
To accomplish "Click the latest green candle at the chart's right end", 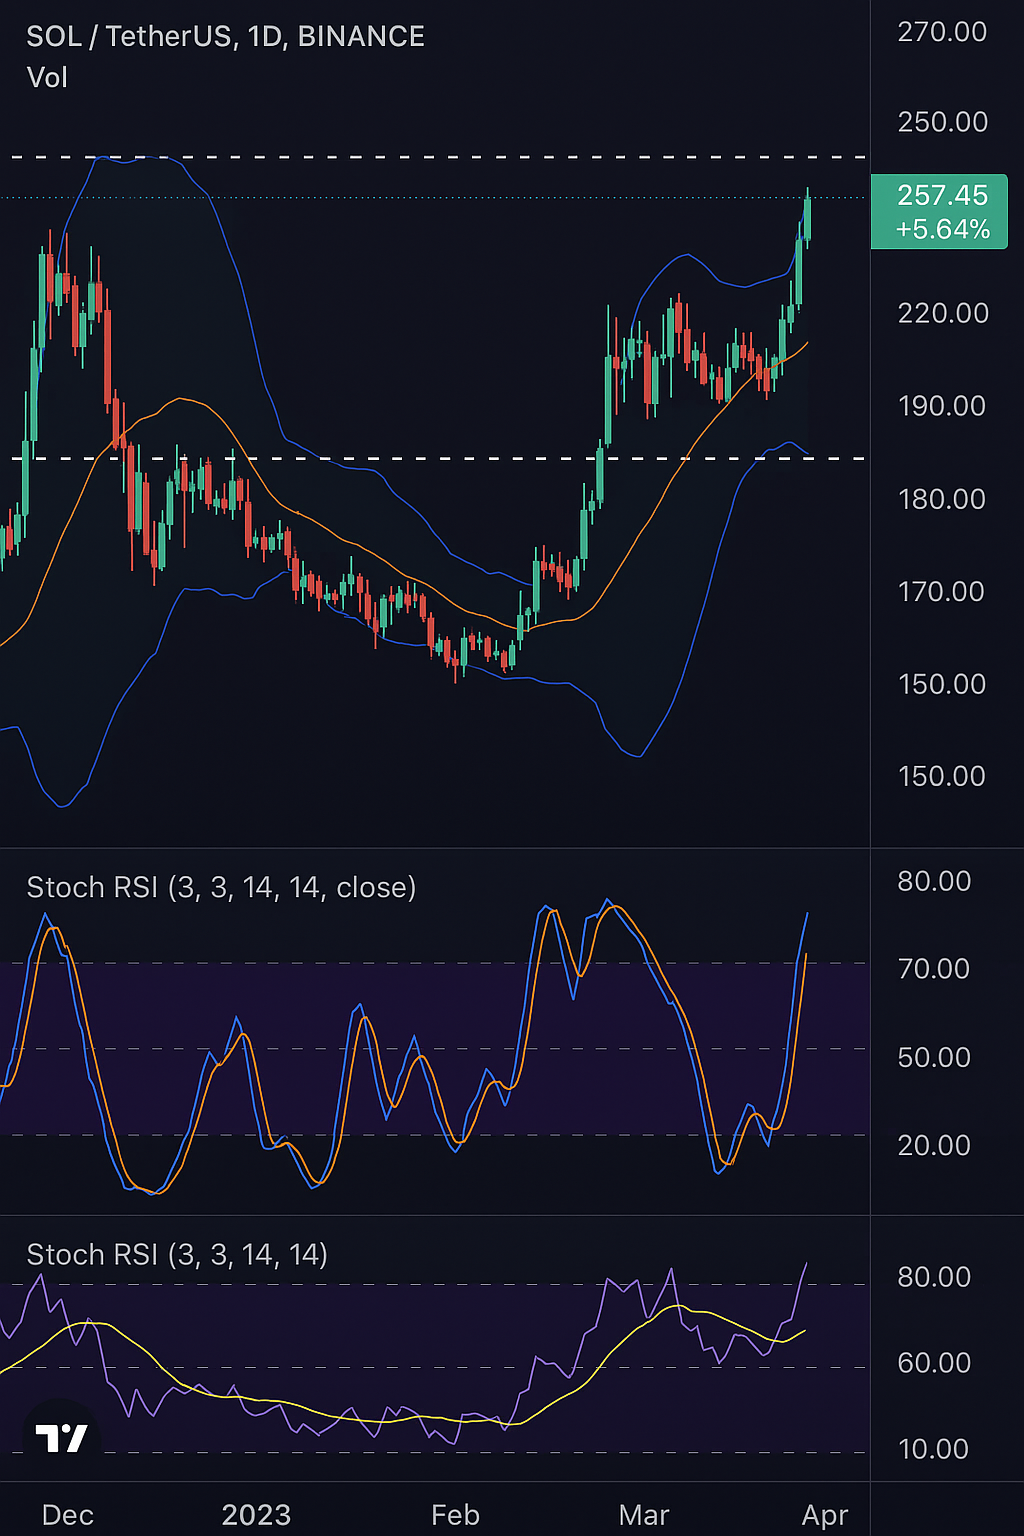I will 807,217.
